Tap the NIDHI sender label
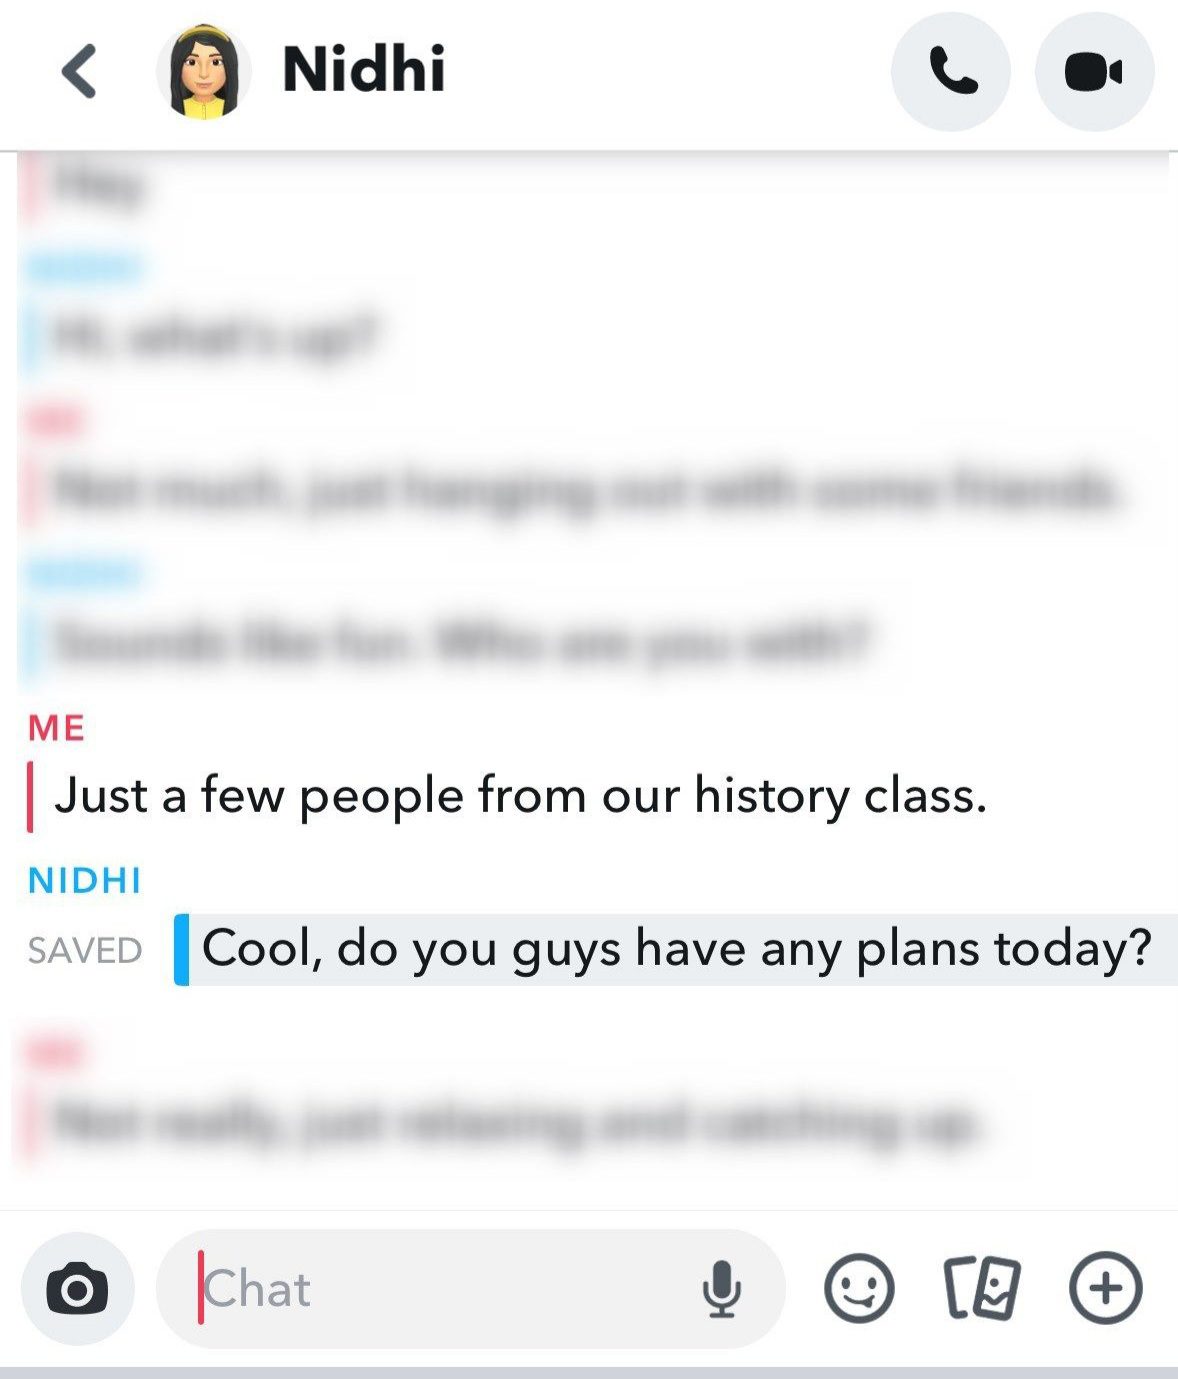The width and height of the screenshot is (1178, 1379). 85,880
